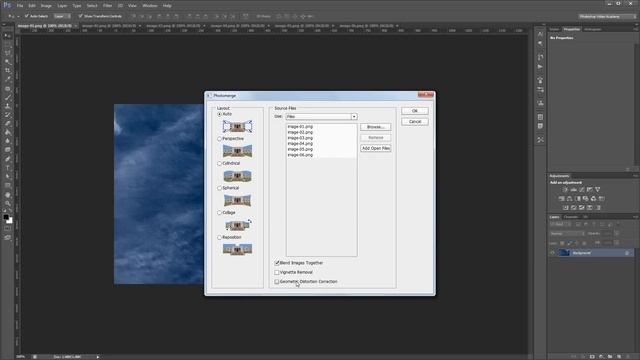Switch to the Channels tab

[571, 217]
